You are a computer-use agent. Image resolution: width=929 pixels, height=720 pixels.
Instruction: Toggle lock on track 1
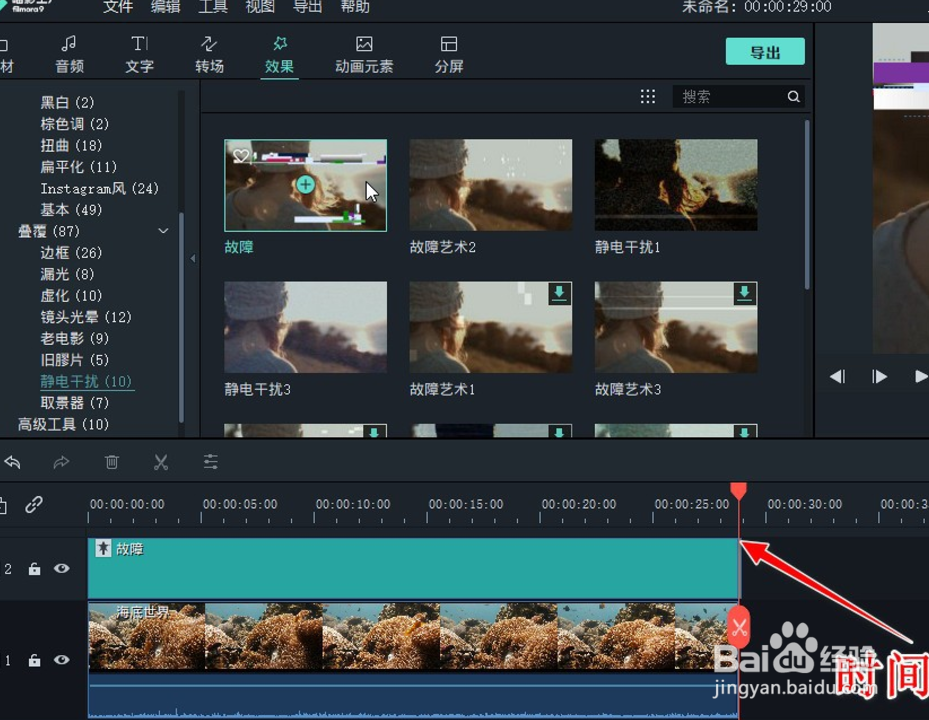34,660
